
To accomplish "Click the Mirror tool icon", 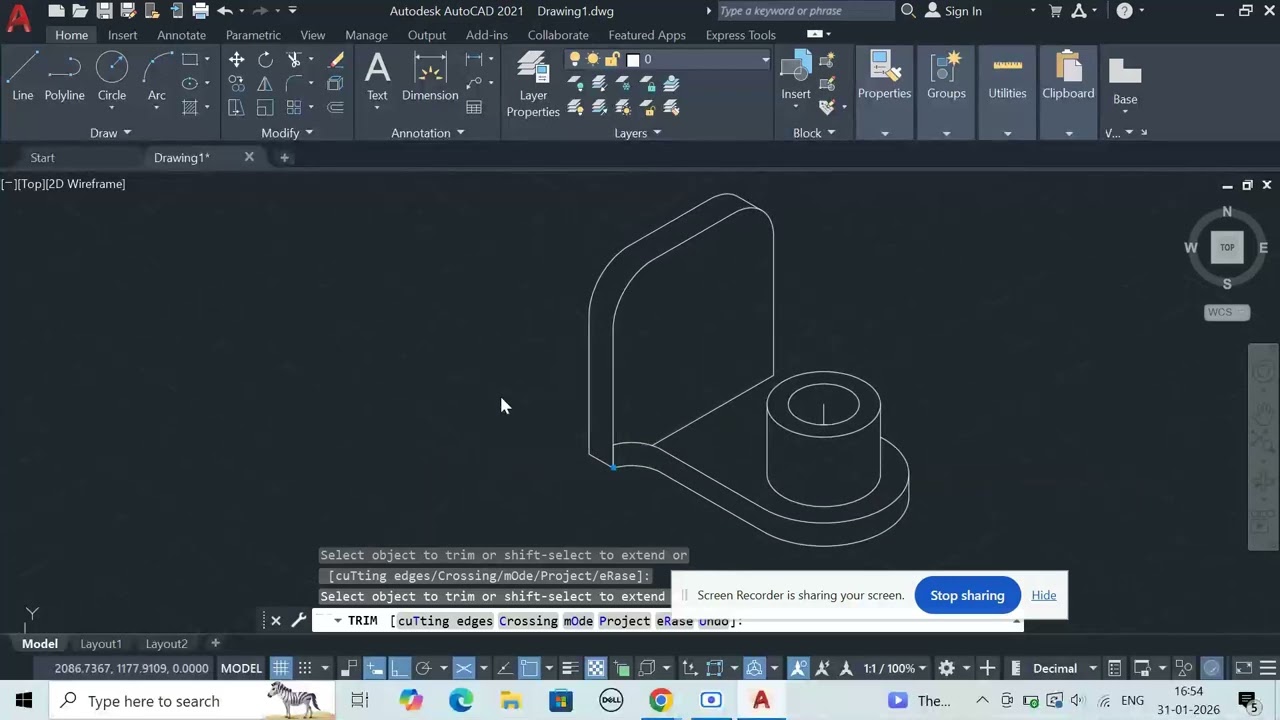I will click(265, 84).
